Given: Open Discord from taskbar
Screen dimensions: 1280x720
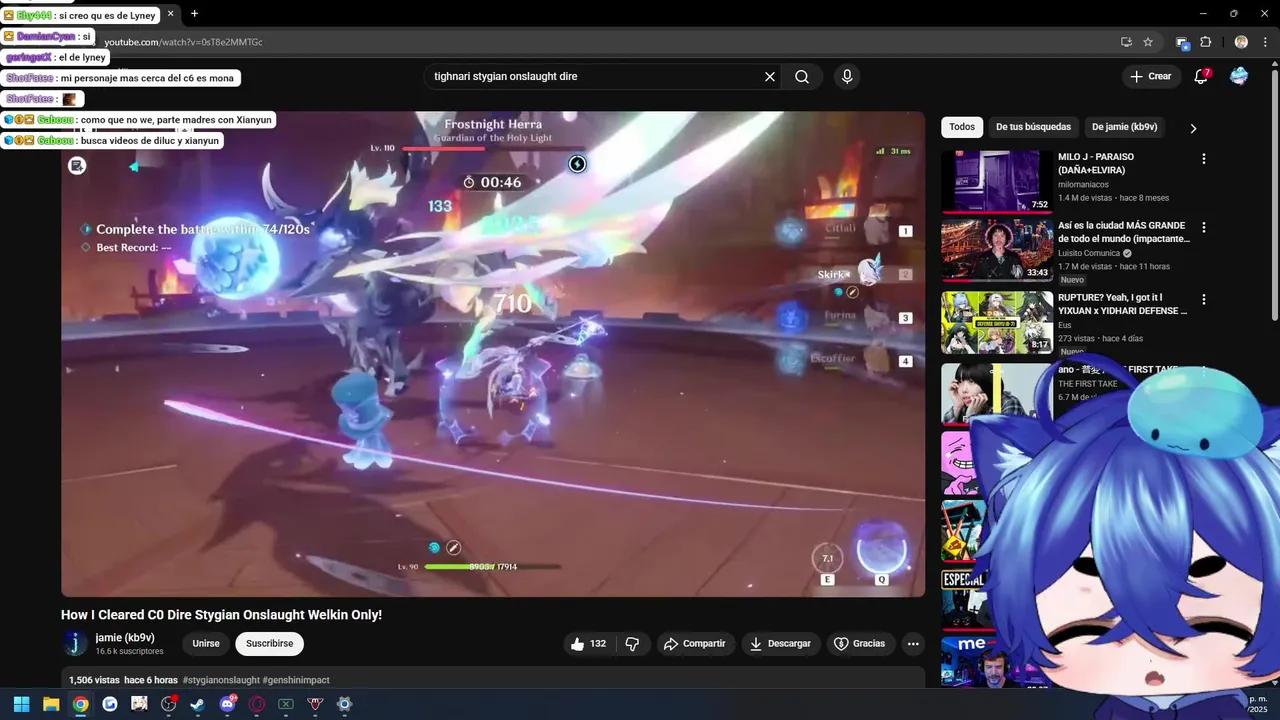Looking at the screenshot, I should [x=227, y=704].
